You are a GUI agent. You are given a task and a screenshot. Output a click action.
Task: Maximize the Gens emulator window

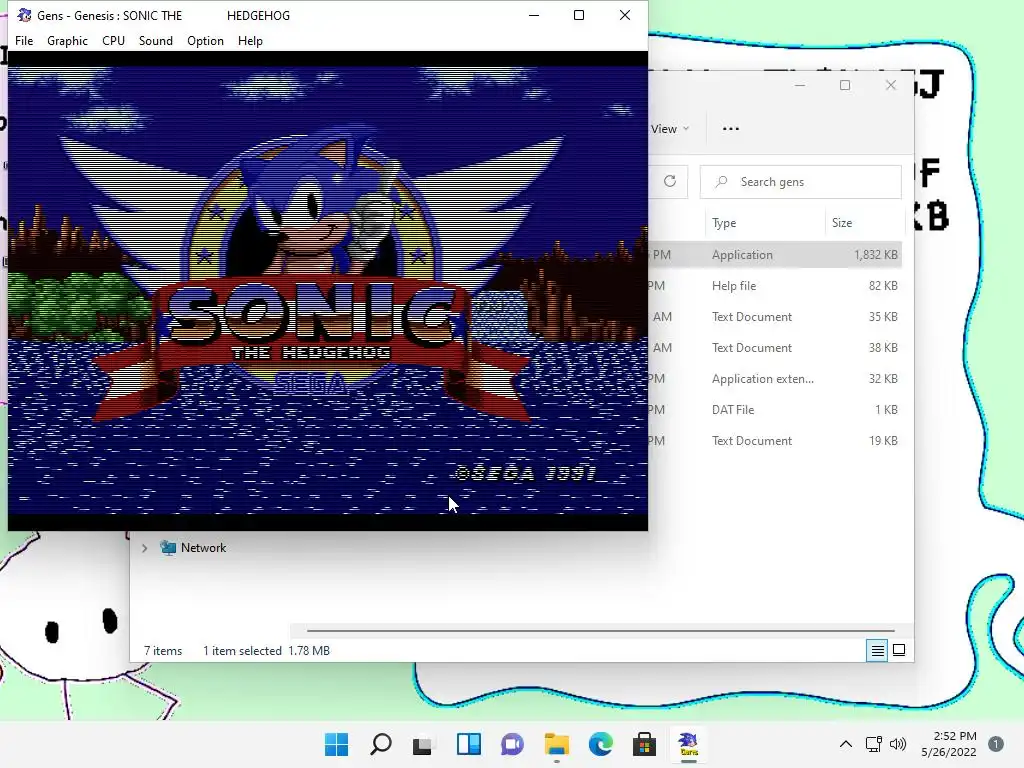coord(579,15)
